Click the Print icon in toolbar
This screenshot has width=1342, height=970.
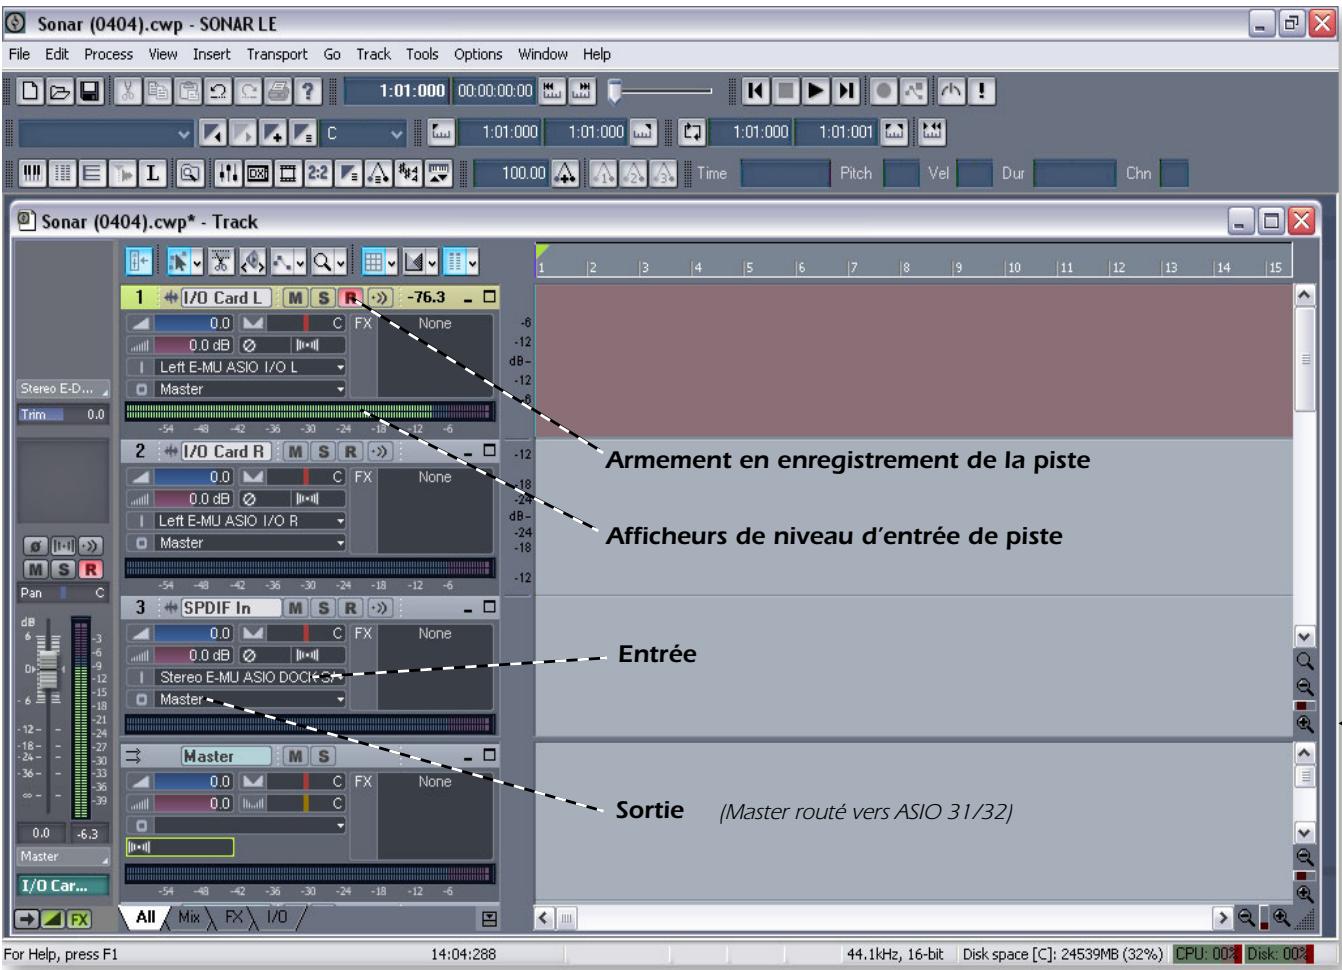278,92
